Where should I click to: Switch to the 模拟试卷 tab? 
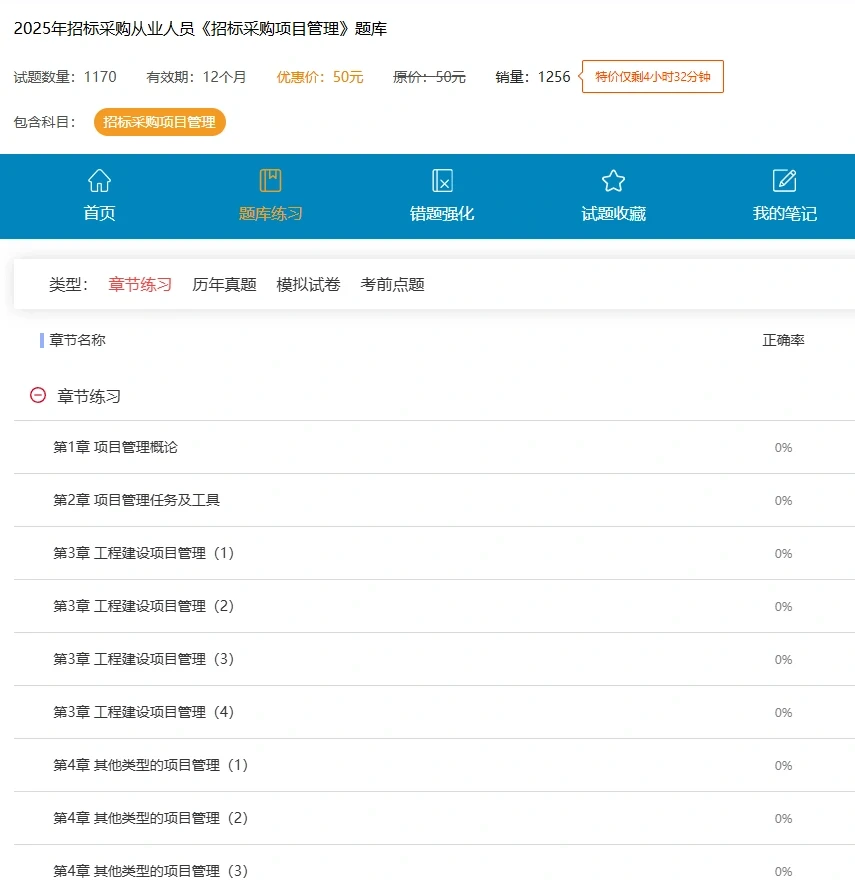(307, 284)
